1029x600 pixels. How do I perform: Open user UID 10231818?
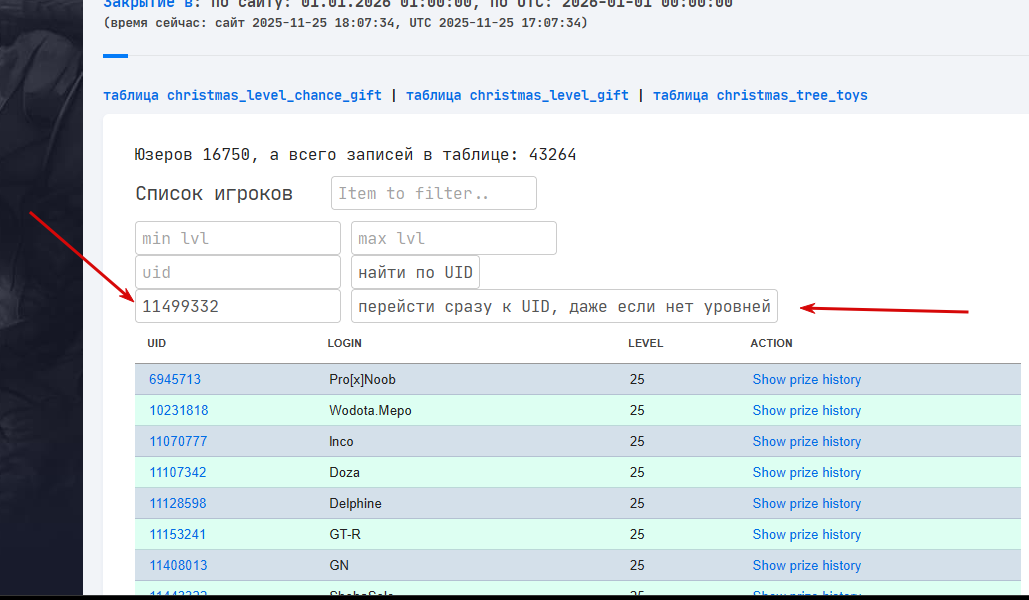[x=178, y=410]
